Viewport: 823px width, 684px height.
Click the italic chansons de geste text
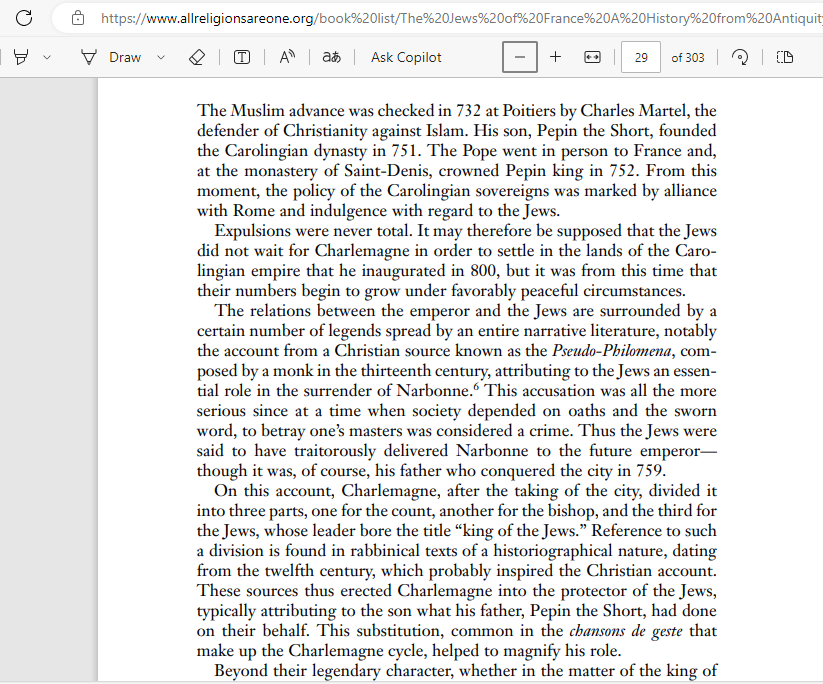point(626,631)
